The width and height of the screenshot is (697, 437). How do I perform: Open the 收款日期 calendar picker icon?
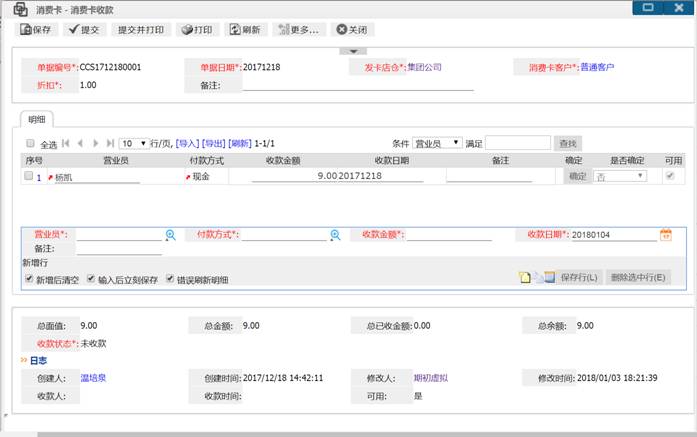point(665,235)
